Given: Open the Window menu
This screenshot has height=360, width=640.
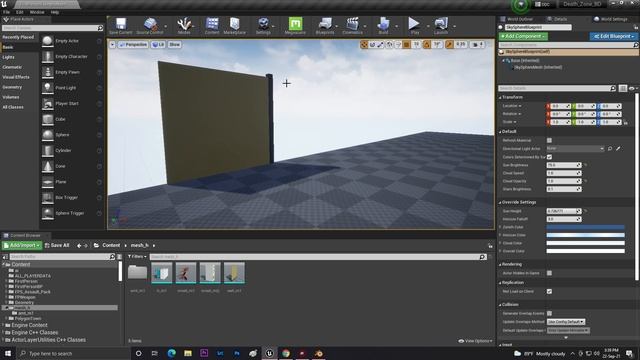Looking at the screenshot, I should point(37,12).
